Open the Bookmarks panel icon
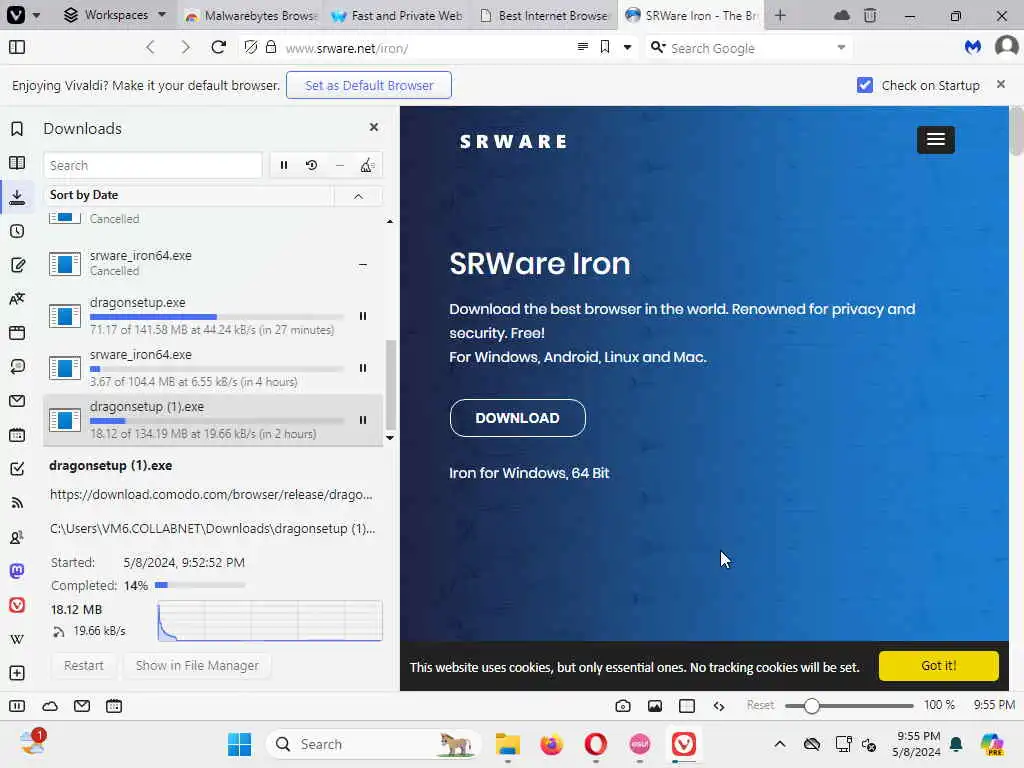This screenshot has height=768, width=1024. [x=17, y=129]
